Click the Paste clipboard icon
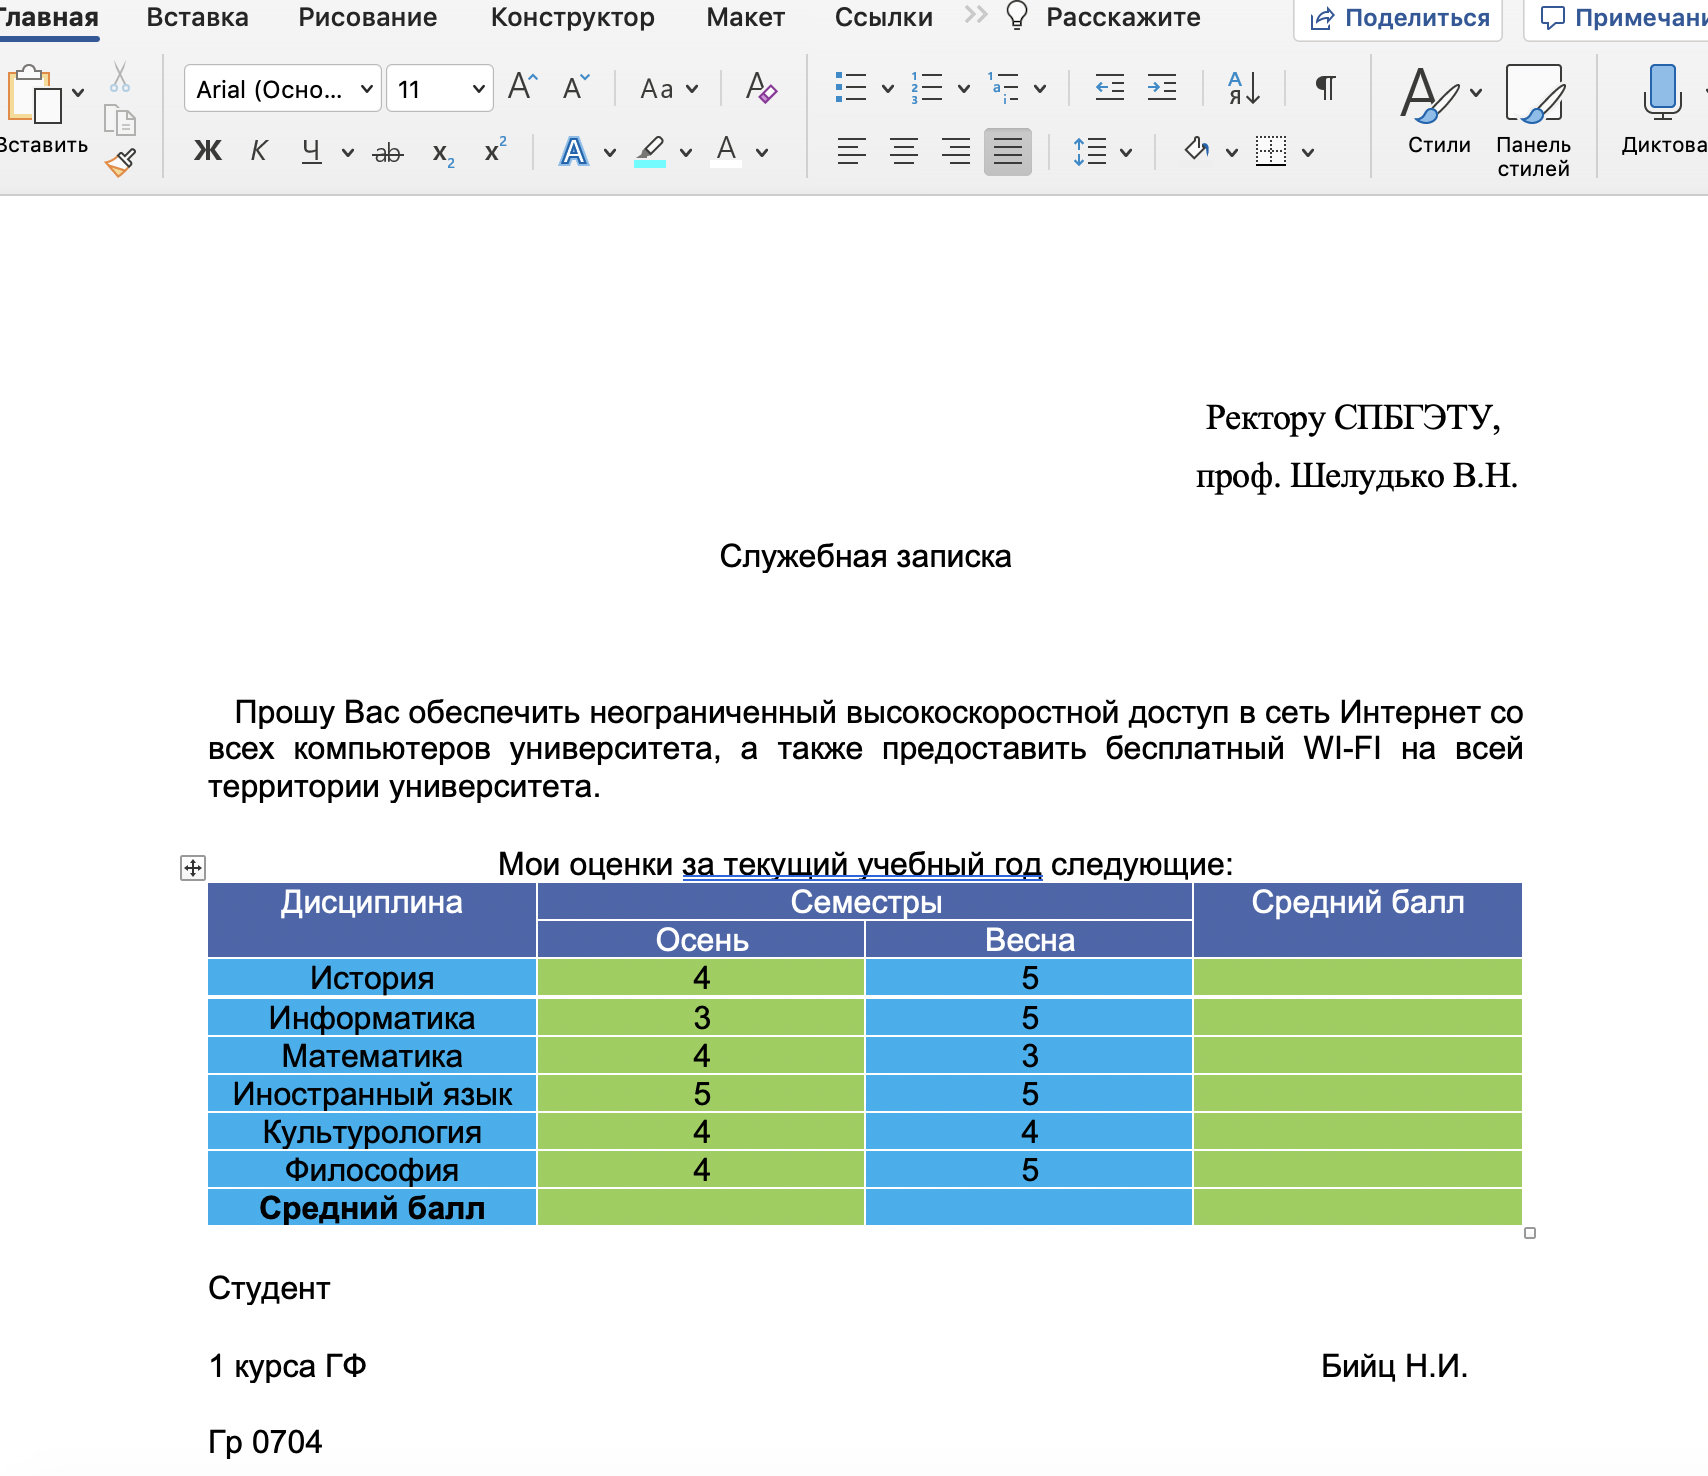 click(33, 95)
